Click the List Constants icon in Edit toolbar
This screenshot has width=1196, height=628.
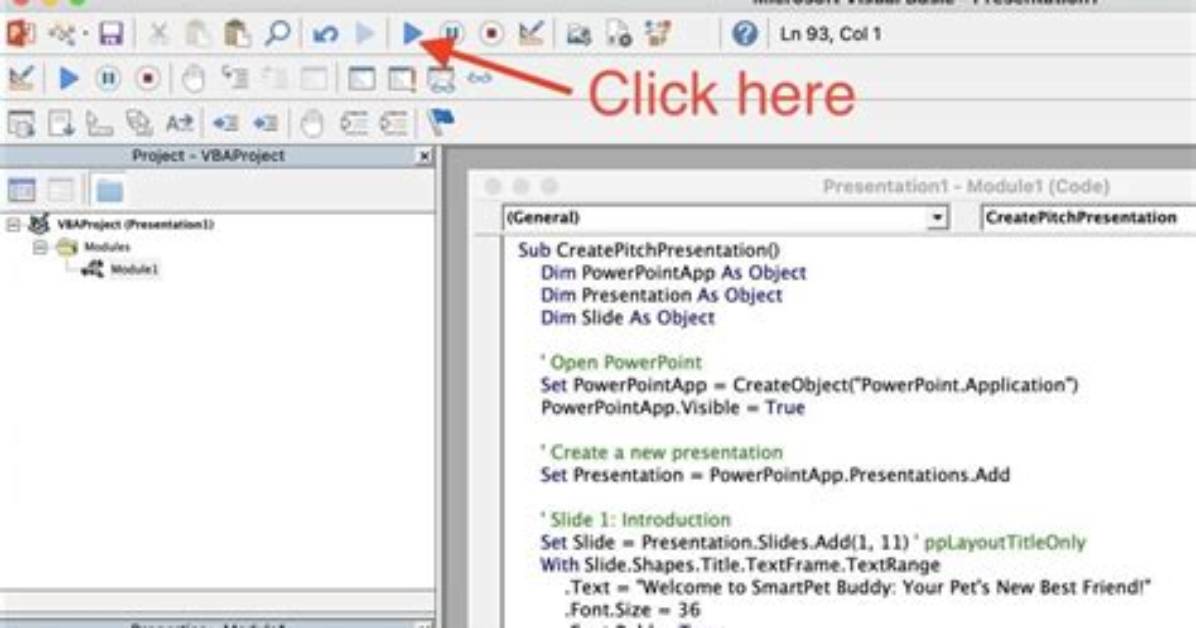pos(61,123)
